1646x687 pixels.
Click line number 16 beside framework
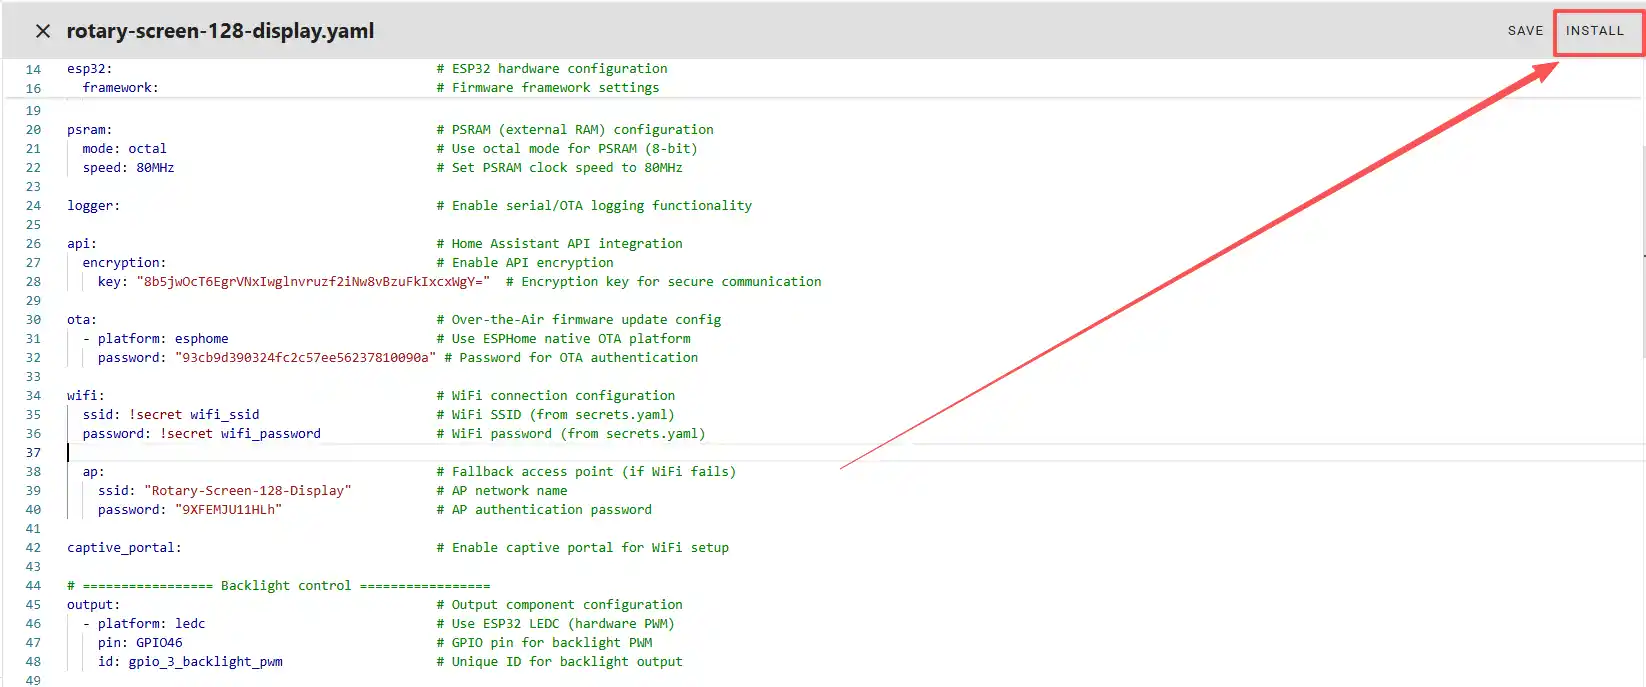(33, 88)
